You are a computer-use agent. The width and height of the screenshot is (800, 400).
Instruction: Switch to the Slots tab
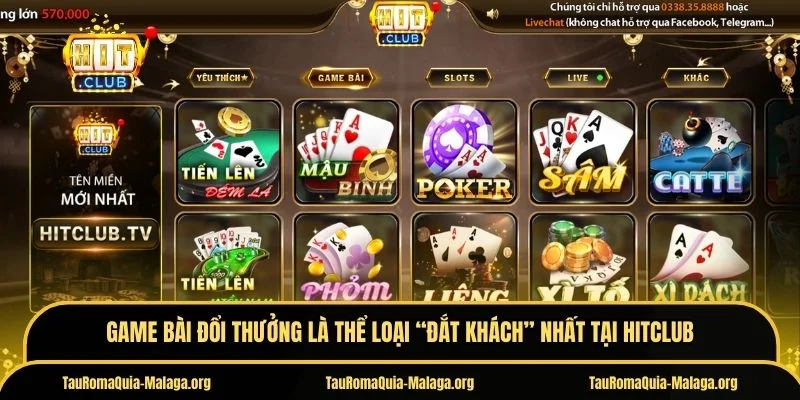coord(459,78)
